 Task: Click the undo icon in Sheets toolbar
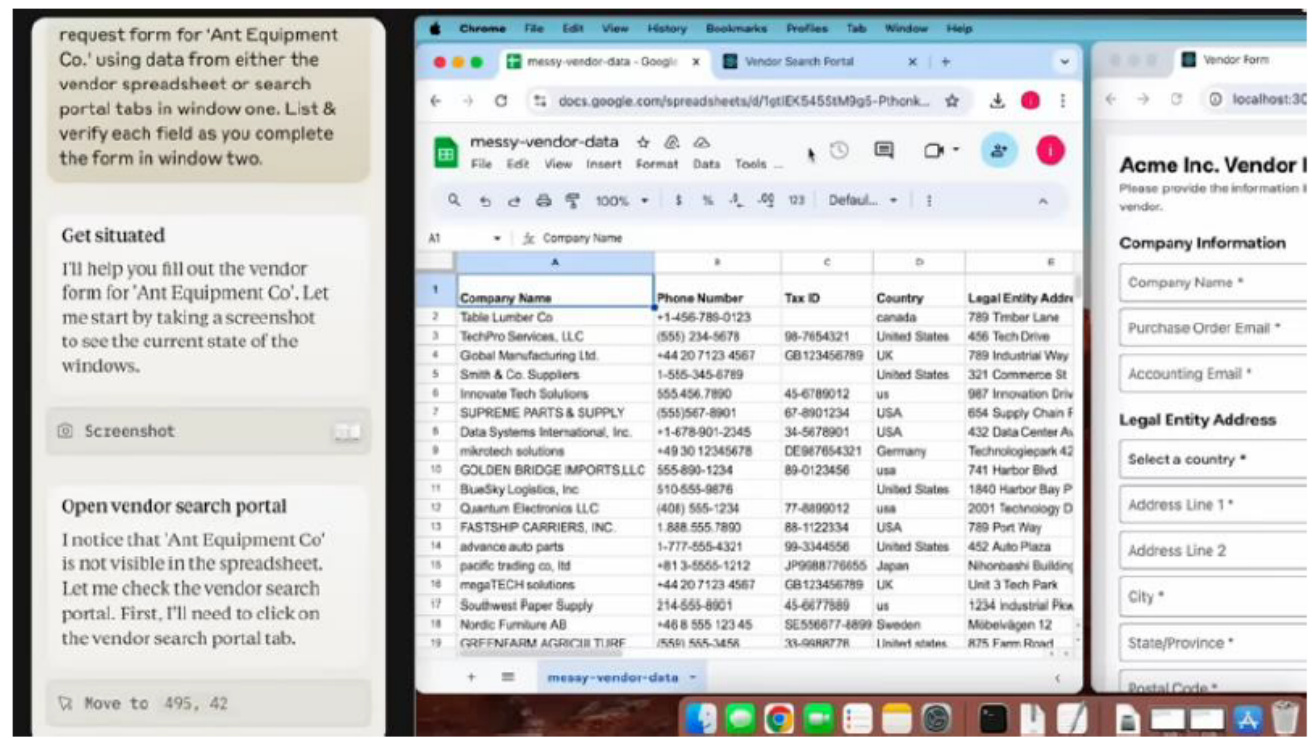(485, 201)
